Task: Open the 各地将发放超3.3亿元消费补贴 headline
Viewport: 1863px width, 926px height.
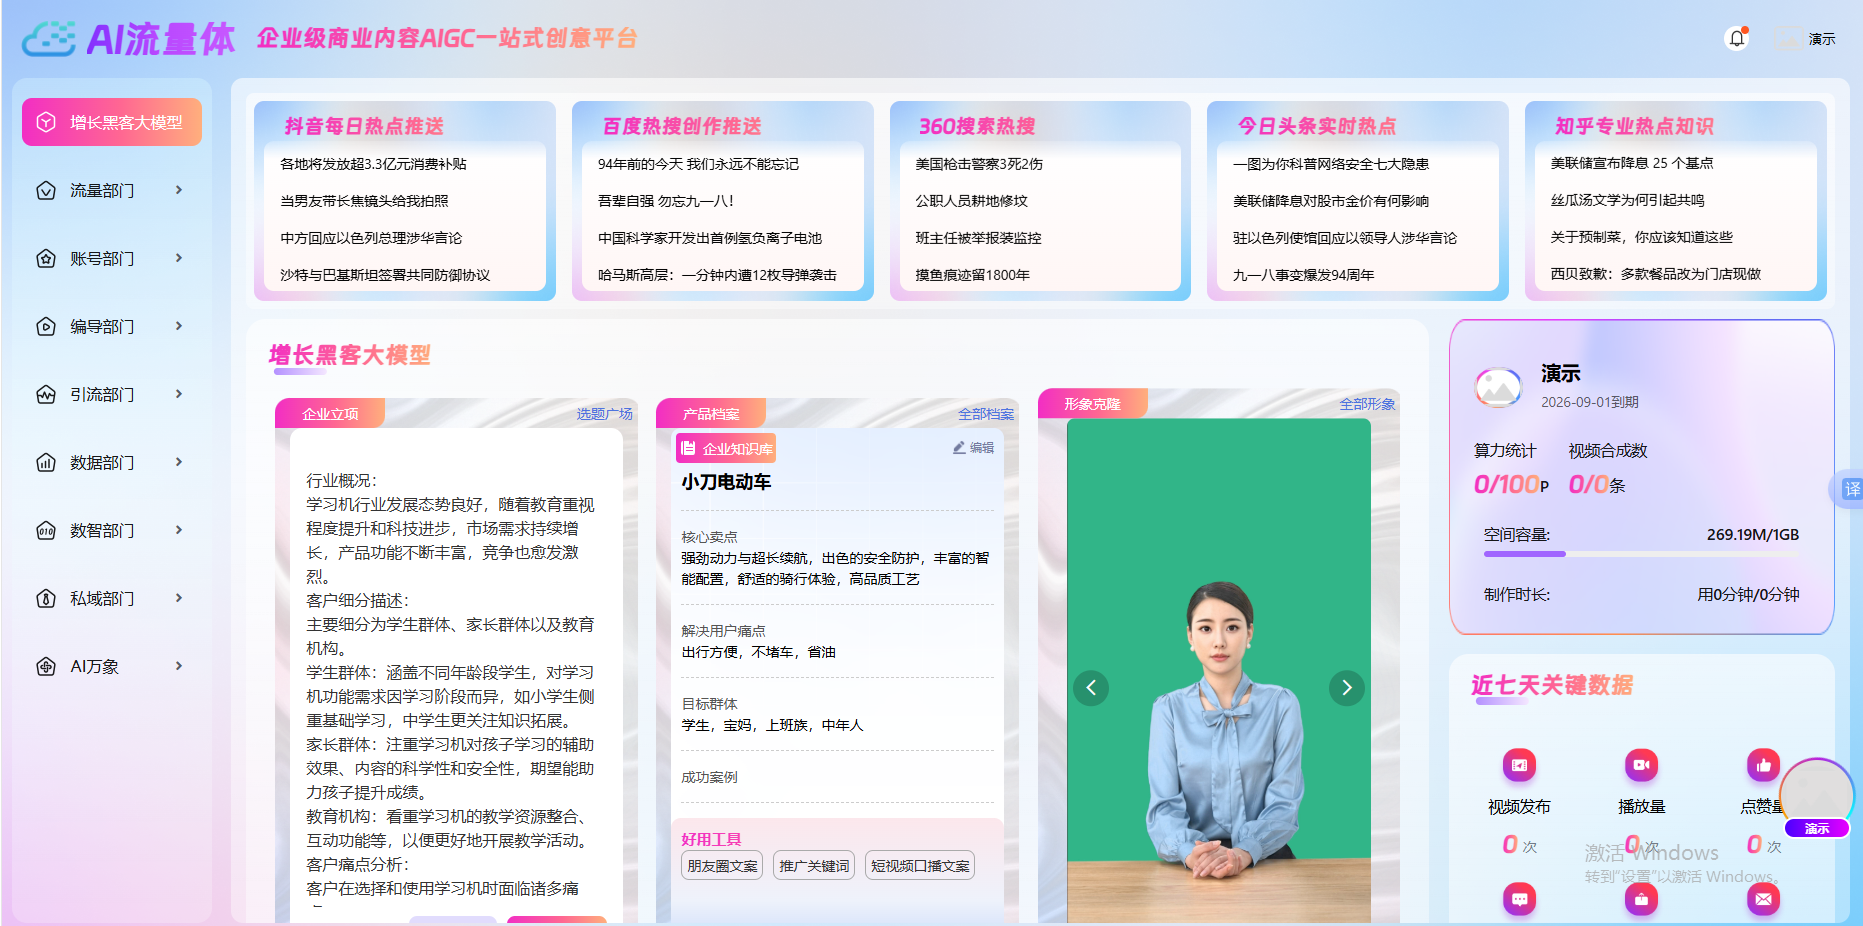Action: pos(373,164)
